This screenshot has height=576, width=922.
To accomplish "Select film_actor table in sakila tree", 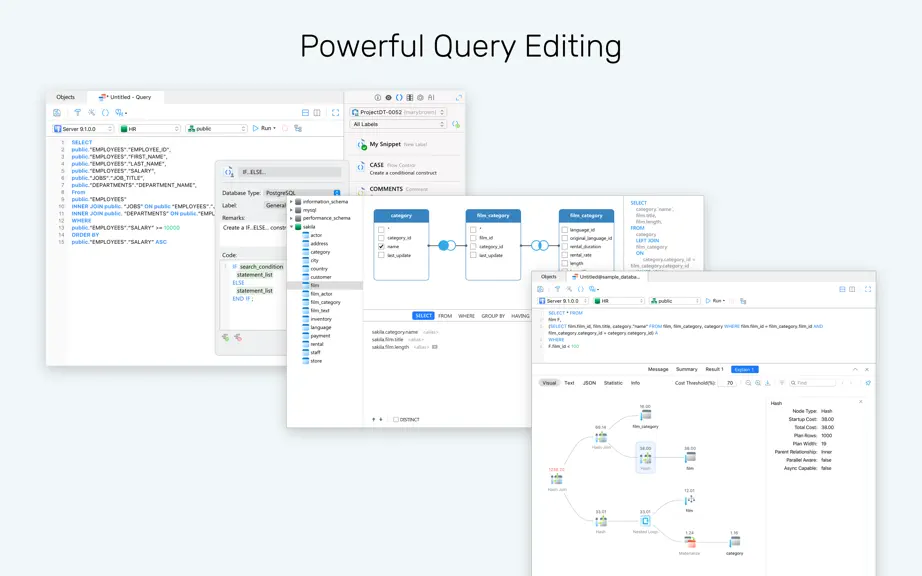I will [322, 294].
